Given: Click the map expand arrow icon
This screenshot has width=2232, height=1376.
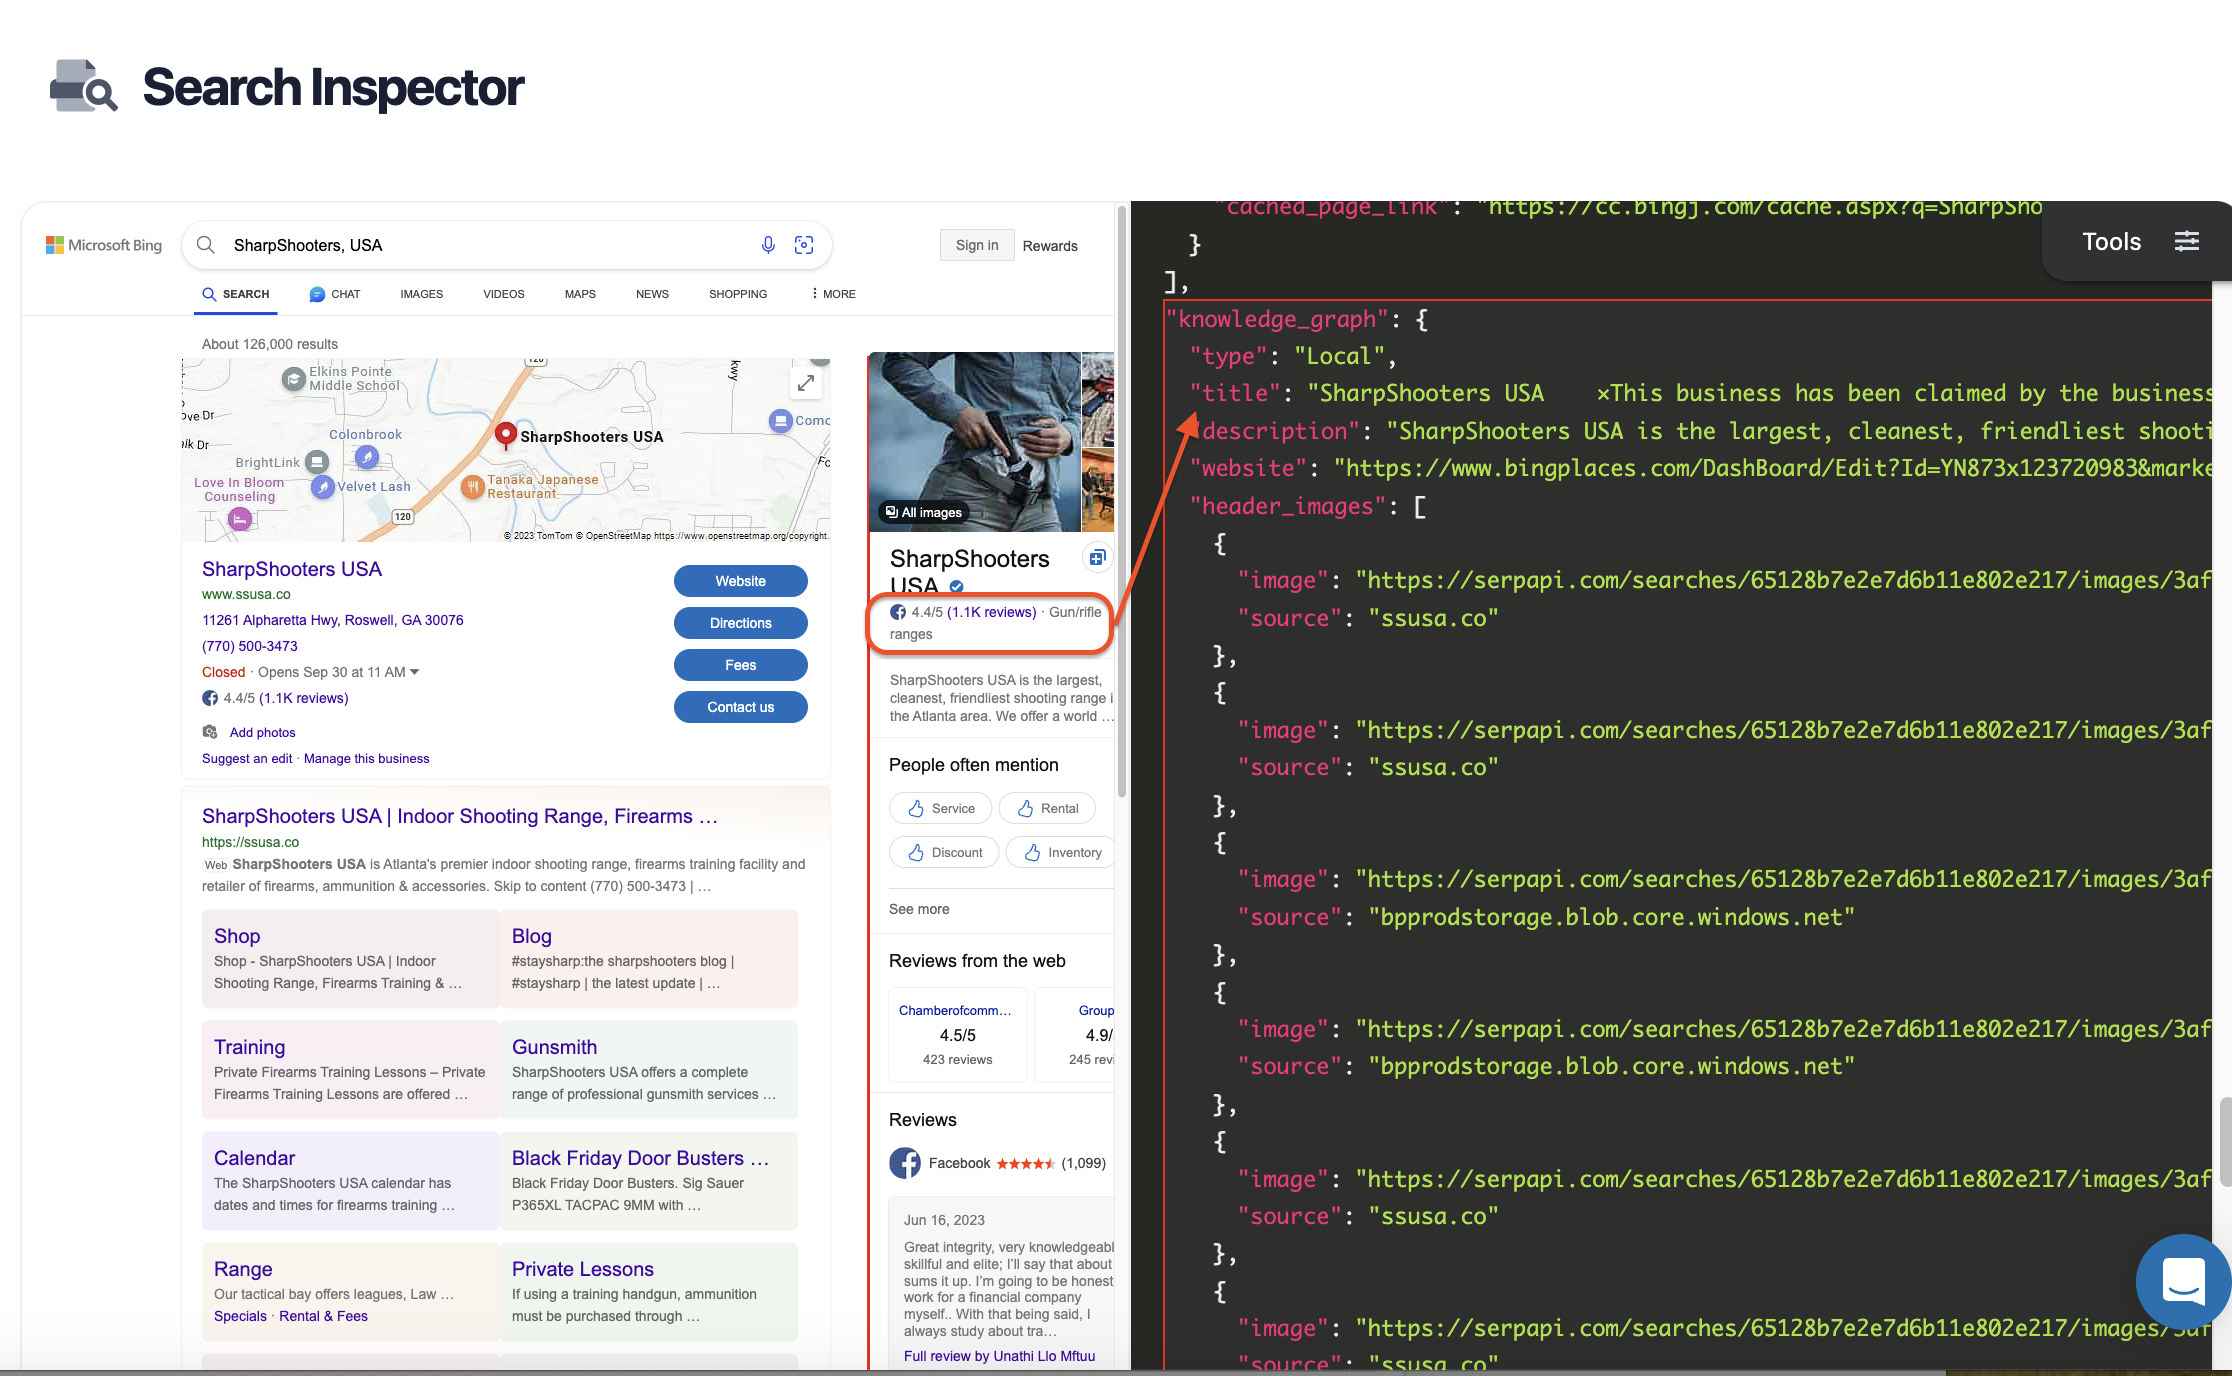Looking at the screenshot, I should pos(806,382).
